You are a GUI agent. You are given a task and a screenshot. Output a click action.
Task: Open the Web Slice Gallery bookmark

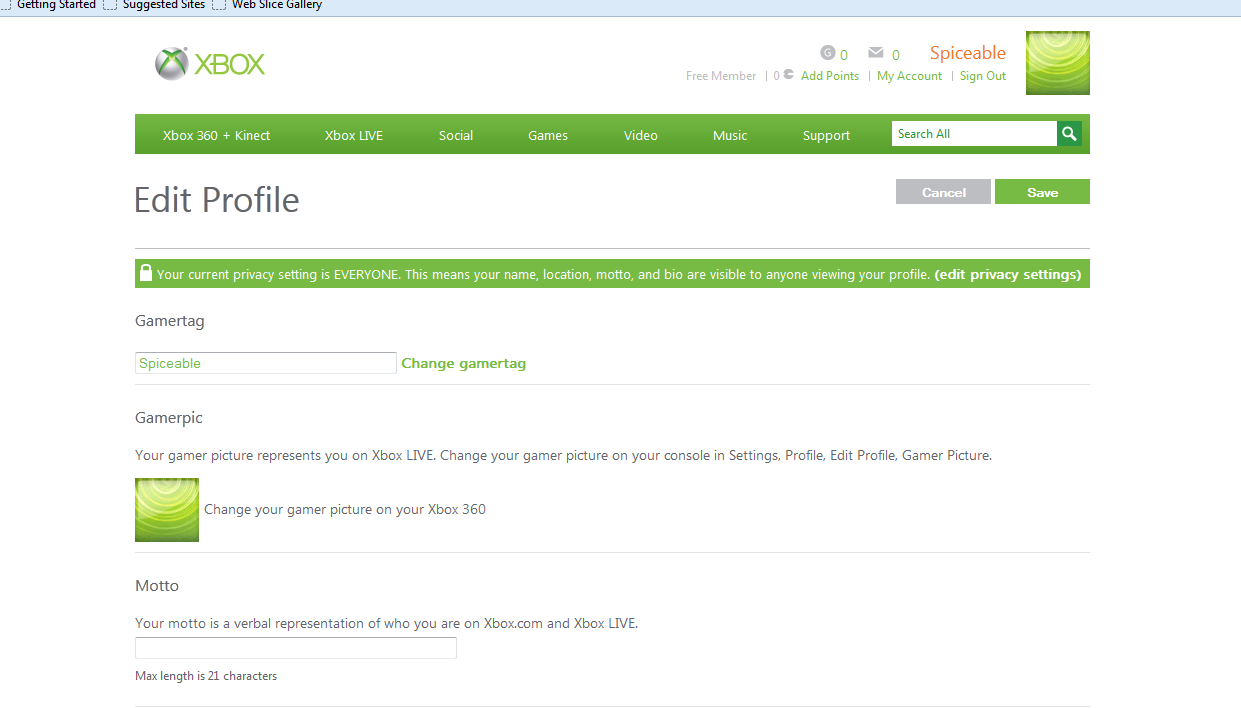[277, 5]
